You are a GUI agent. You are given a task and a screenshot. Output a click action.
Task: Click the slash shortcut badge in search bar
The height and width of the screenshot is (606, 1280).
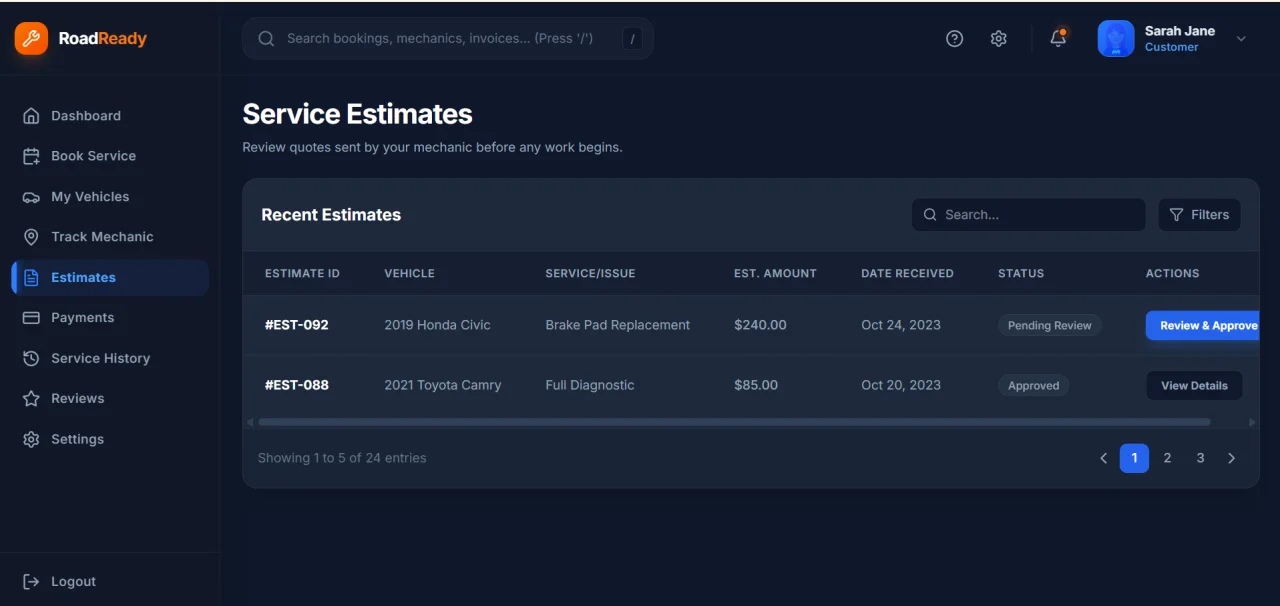(x=632, y=39)
